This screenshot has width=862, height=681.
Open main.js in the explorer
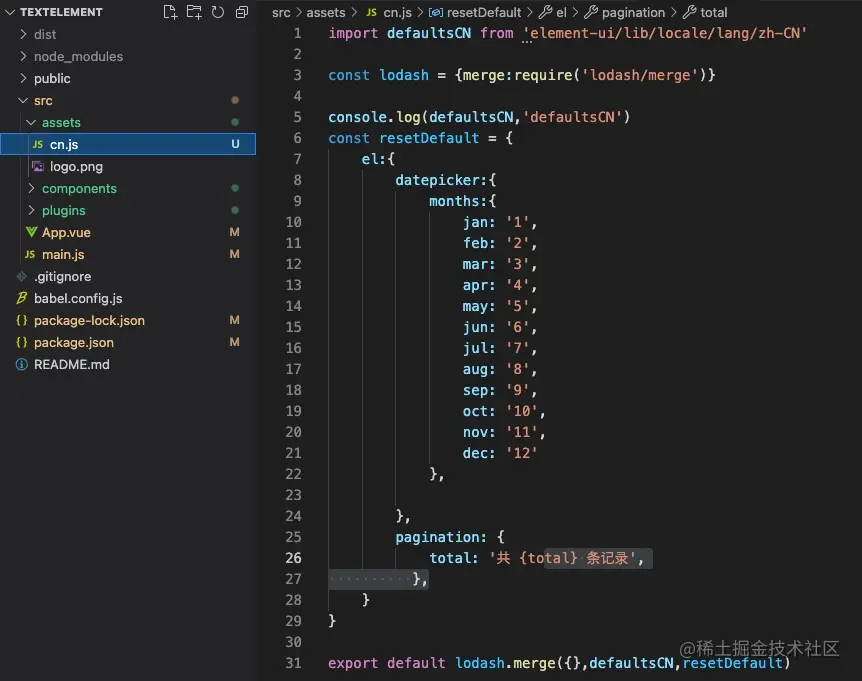(x=63, y=254)
